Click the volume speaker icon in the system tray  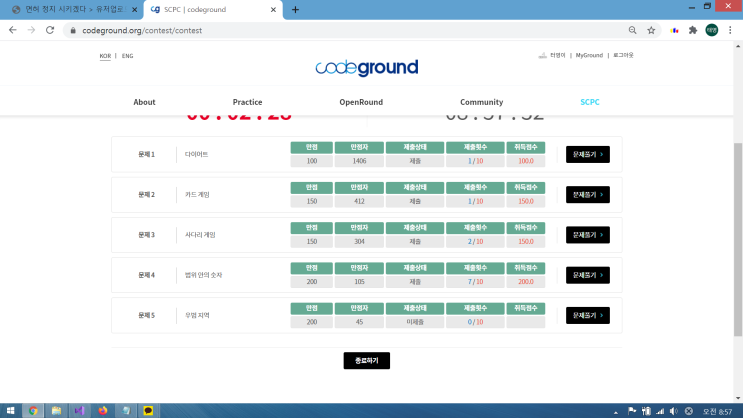673,411
